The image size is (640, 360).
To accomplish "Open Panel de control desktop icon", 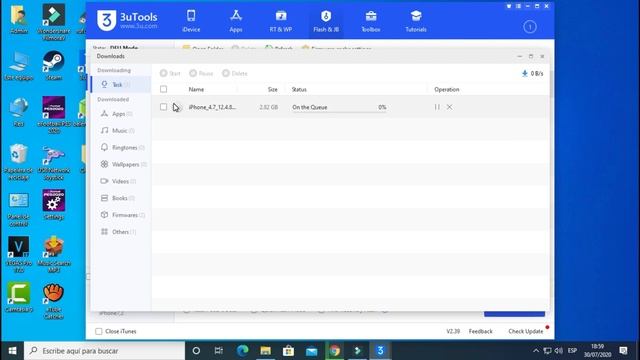I will click(18, 210).
